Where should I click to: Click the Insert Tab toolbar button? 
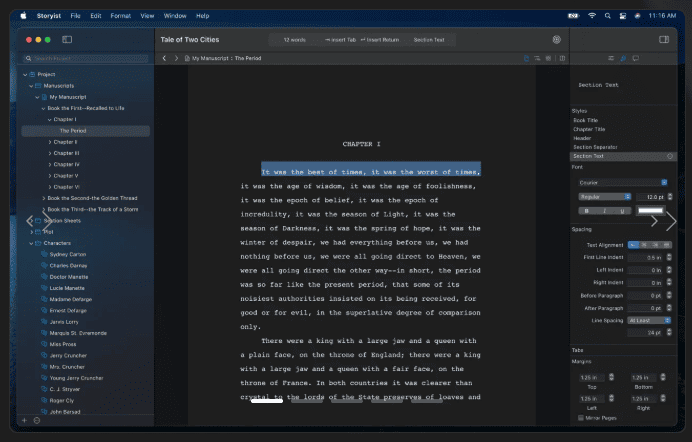point(340,40)
